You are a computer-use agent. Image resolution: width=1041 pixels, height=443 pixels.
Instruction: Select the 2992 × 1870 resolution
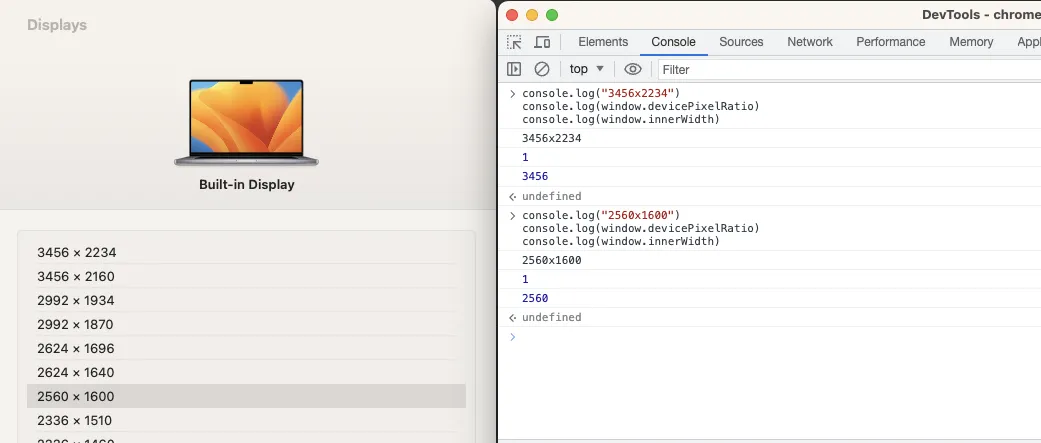click(x=246, y=324)
